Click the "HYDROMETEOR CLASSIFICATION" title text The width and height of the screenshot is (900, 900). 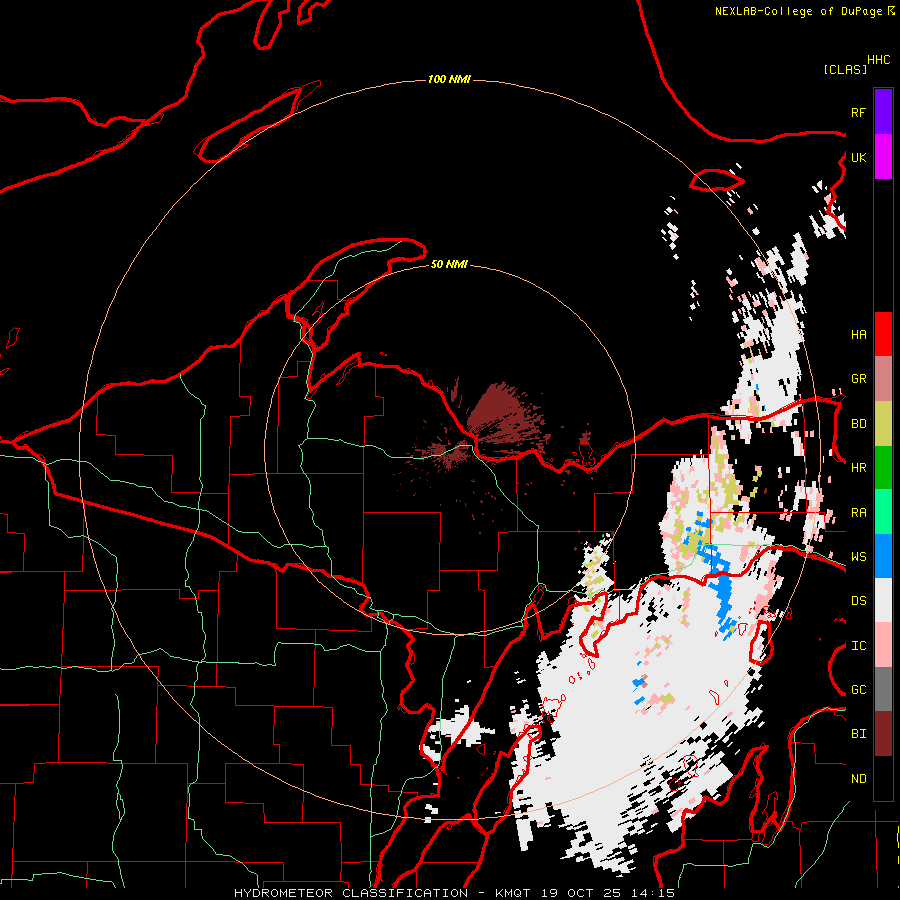tap(351, 893)
